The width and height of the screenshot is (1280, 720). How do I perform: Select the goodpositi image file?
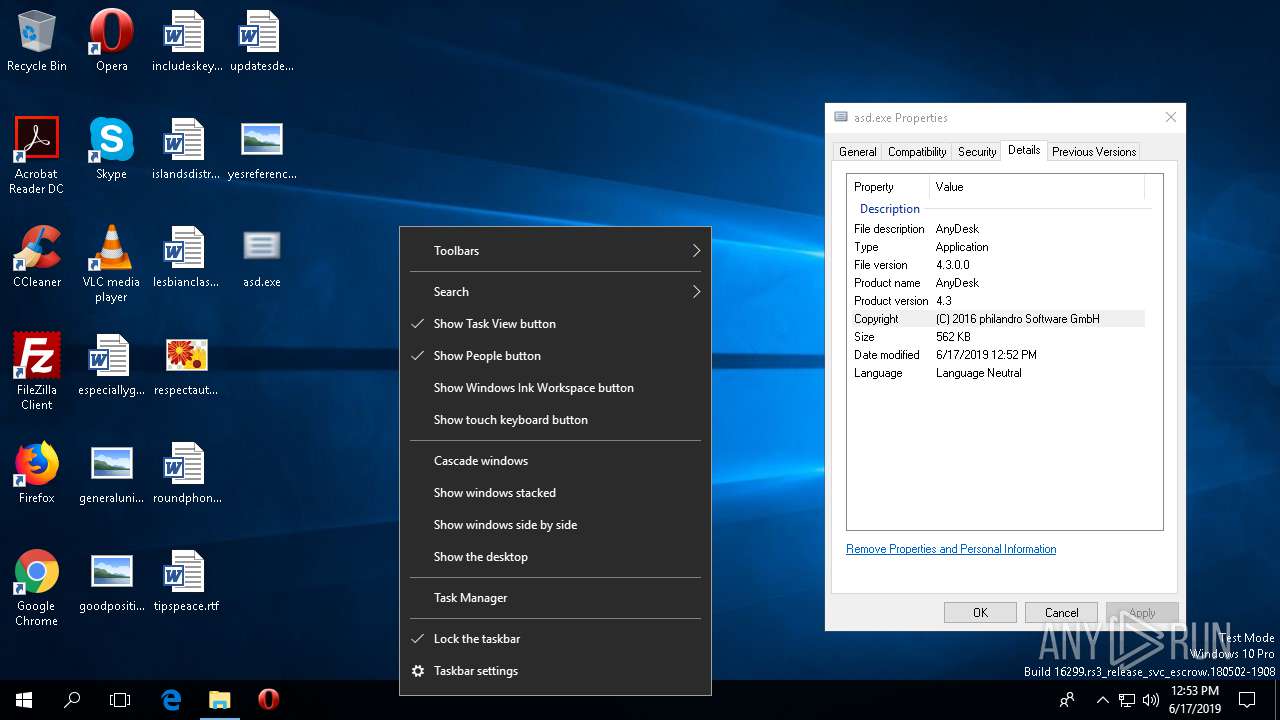pos(111,580)
